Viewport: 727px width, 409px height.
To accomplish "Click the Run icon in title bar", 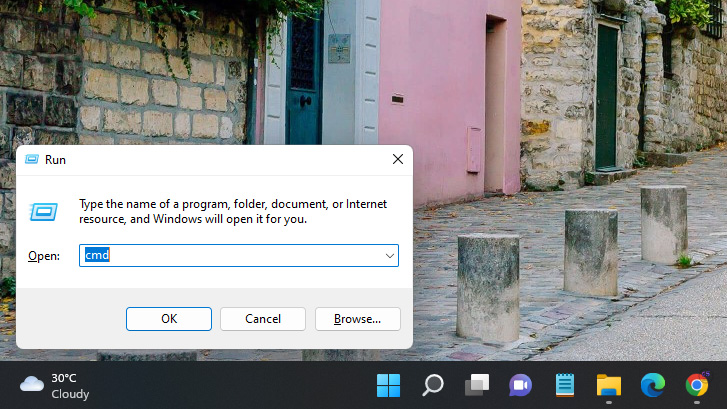I will pos(31,159).
